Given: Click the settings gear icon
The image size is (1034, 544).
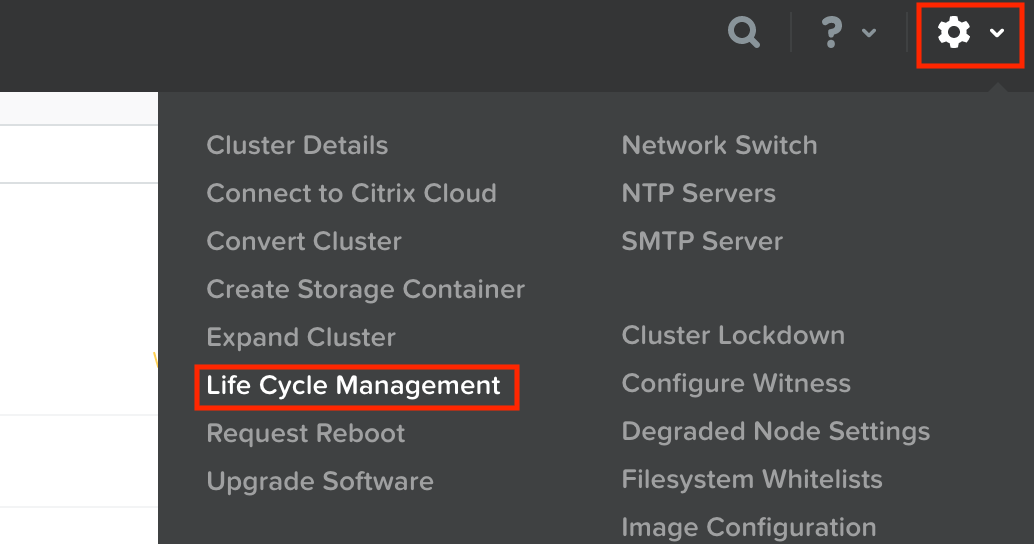Looking at the screenshot, I should (954, 33).
